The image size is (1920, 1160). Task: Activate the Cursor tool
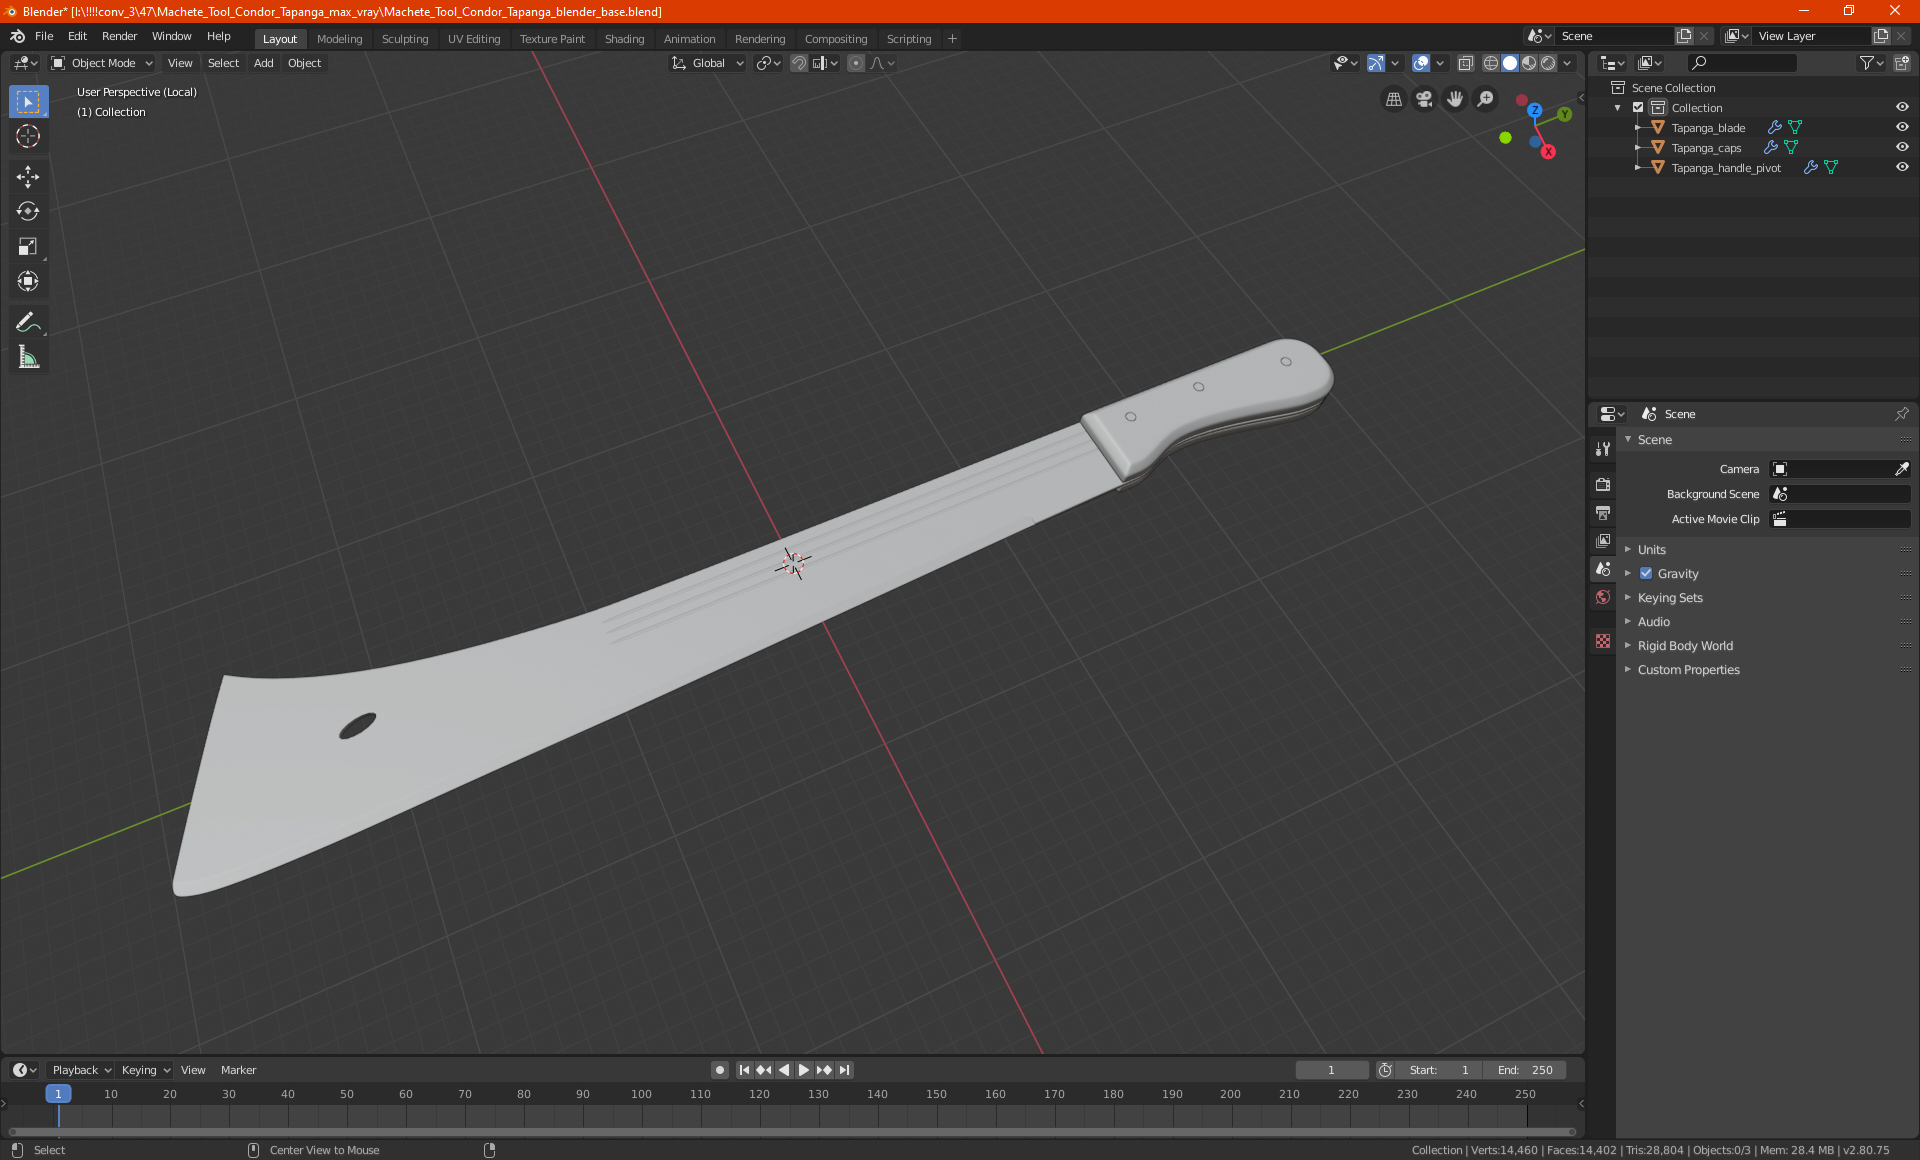(28, 136)
